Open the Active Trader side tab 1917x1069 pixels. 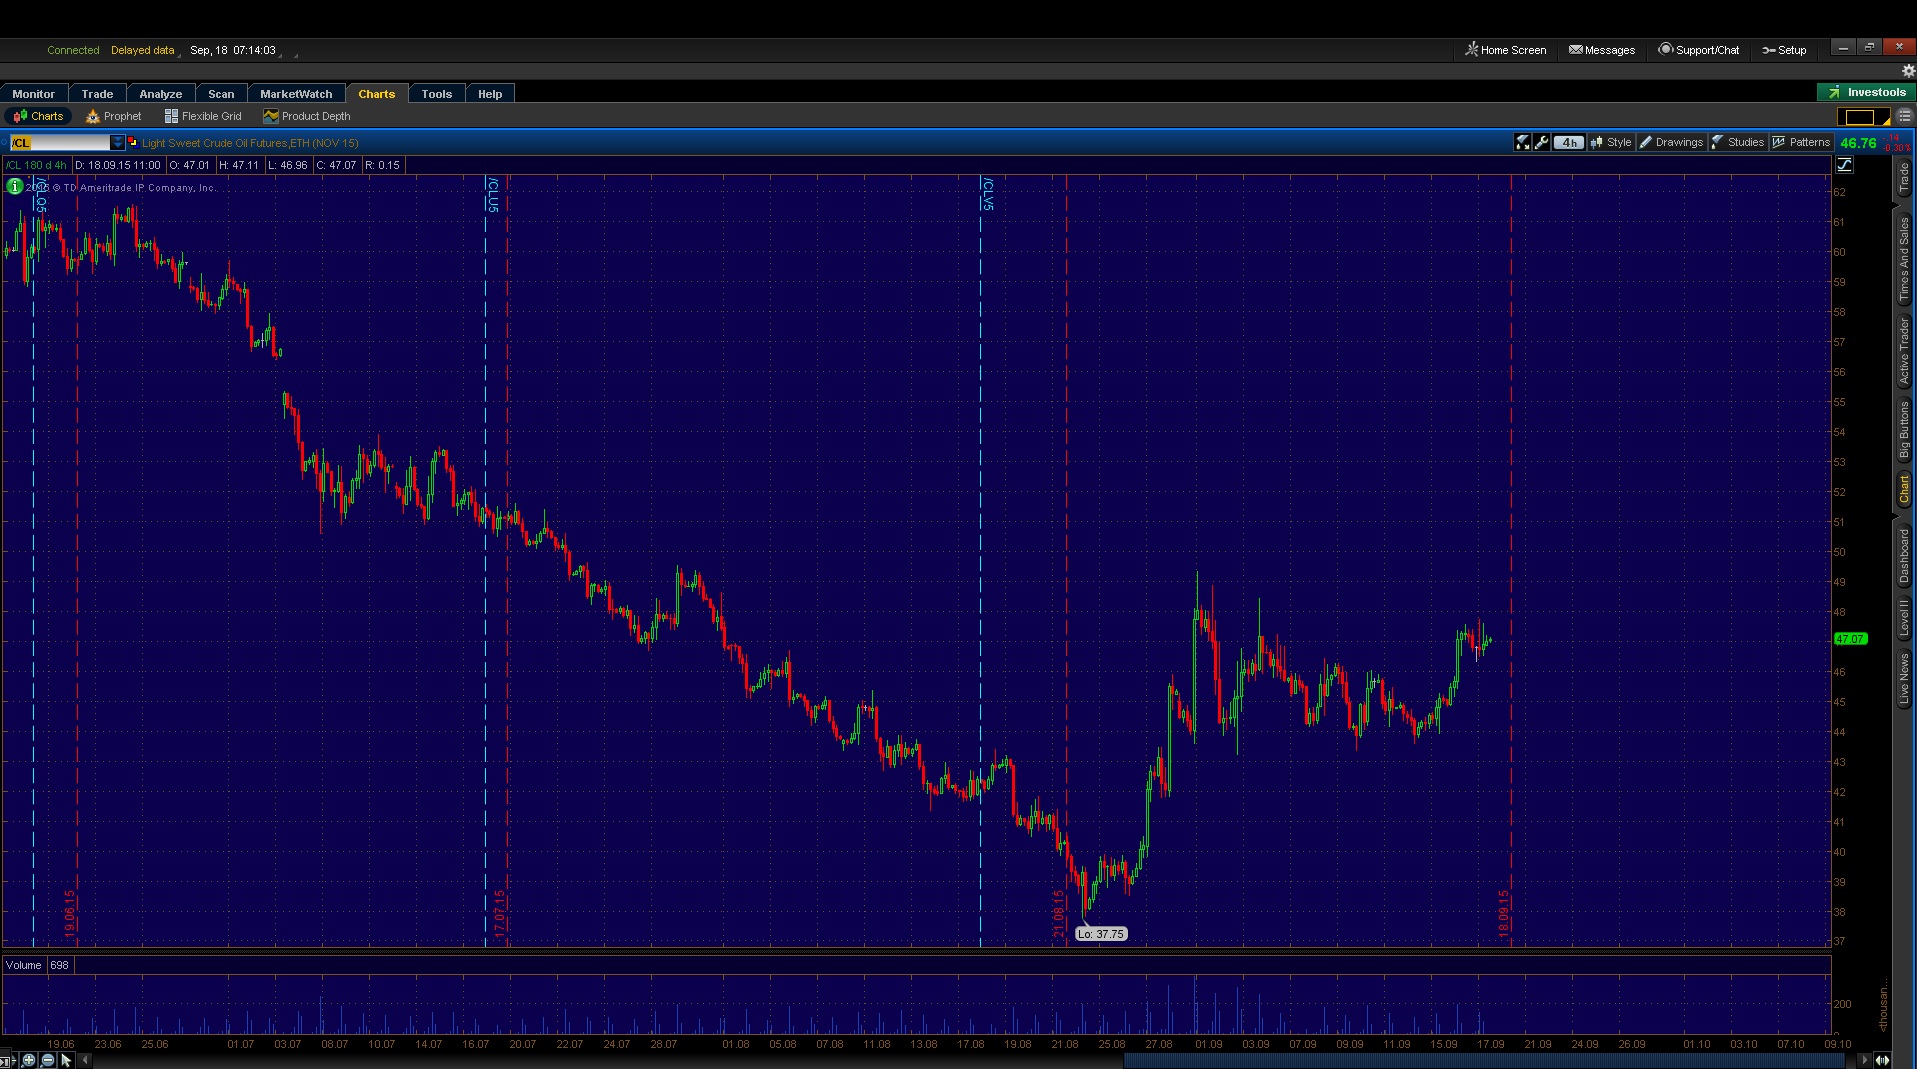pyautogui.click(x=1904, y=351)
